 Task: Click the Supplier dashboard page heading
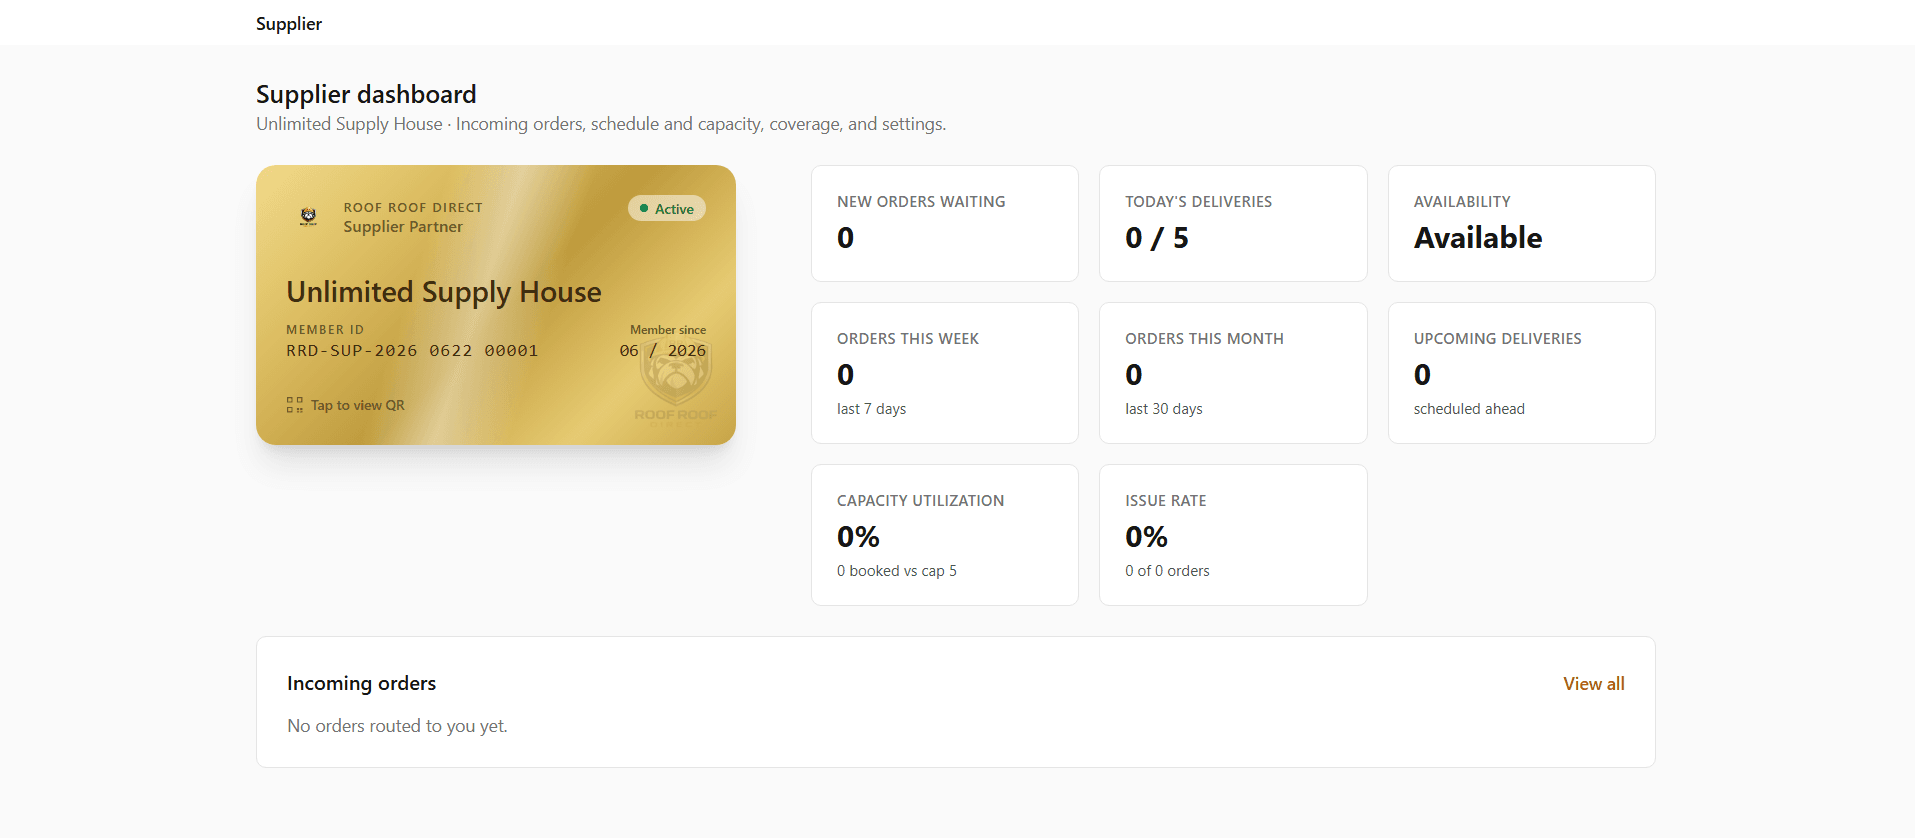point(366,94)
